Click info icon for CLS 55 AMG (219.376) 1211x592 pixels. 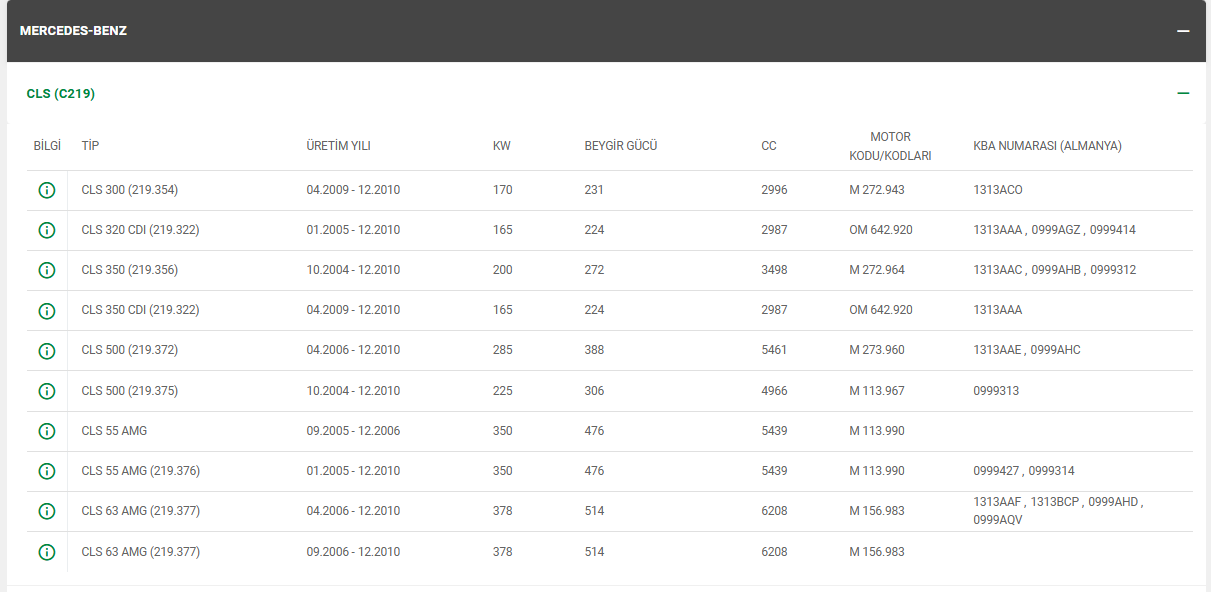[46, 471]
